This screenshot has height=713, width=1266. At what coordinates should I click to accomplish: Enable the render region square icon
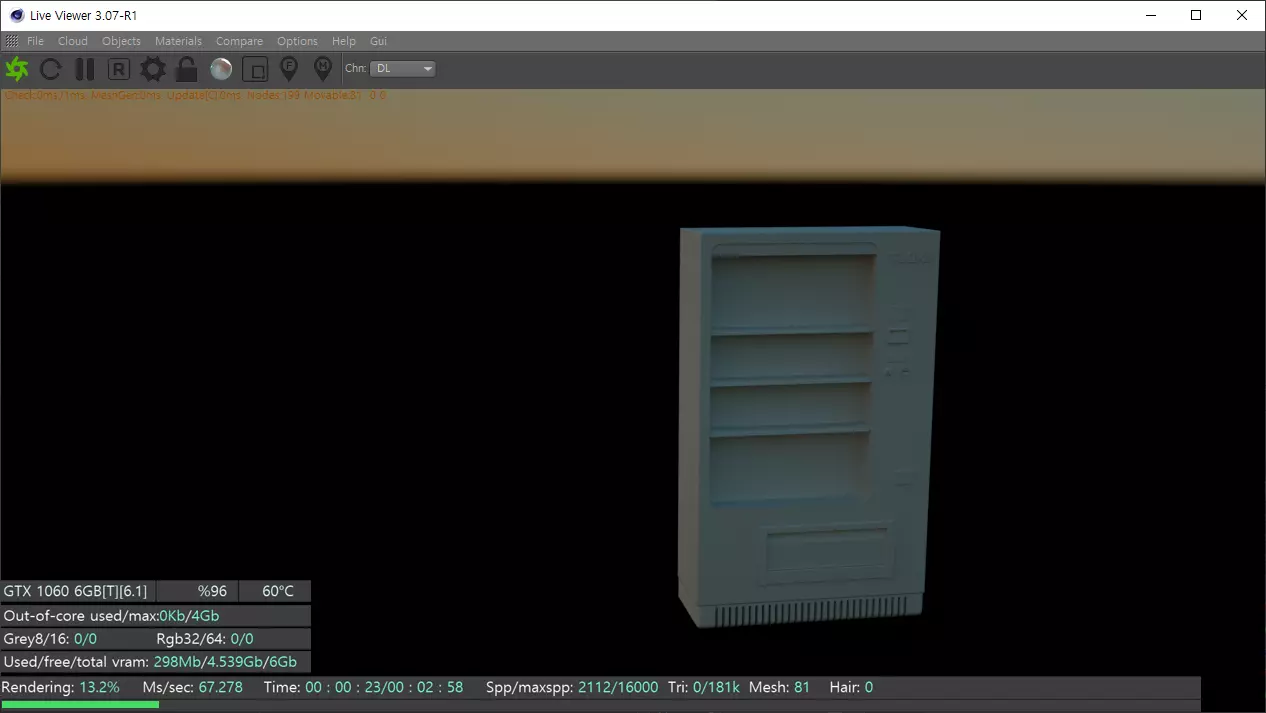[255, 69]
